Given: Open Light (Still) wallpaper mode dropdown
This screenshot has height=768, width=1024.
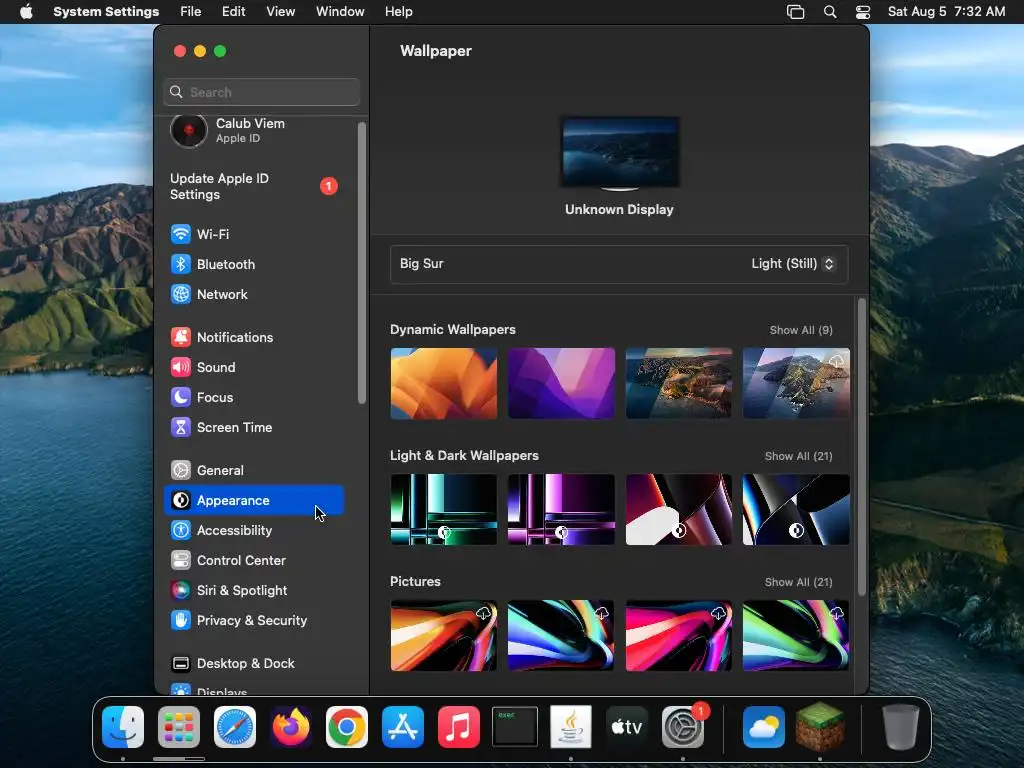Looking at the screenshot, I should [x=793, y=263].
